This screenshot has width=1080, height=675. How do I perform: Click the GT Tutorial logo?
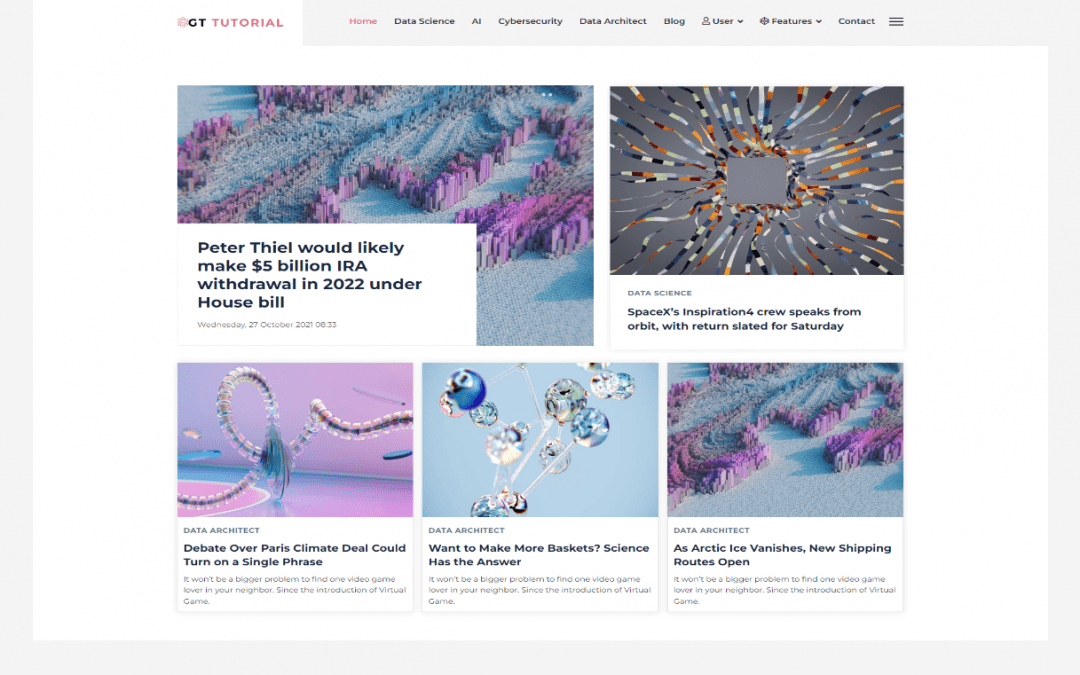coord(230,22)
